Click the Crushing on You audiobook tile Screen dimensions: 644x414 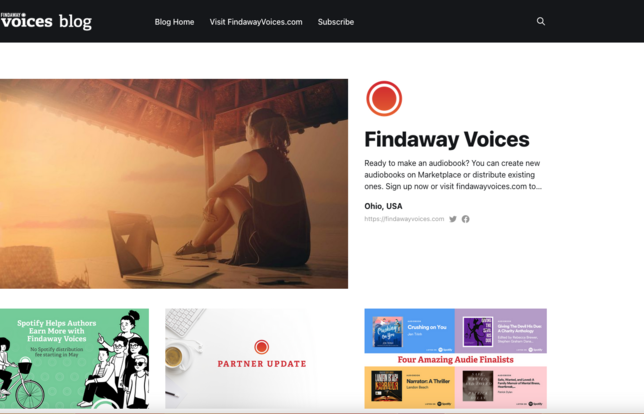click(x=409, y=331)
